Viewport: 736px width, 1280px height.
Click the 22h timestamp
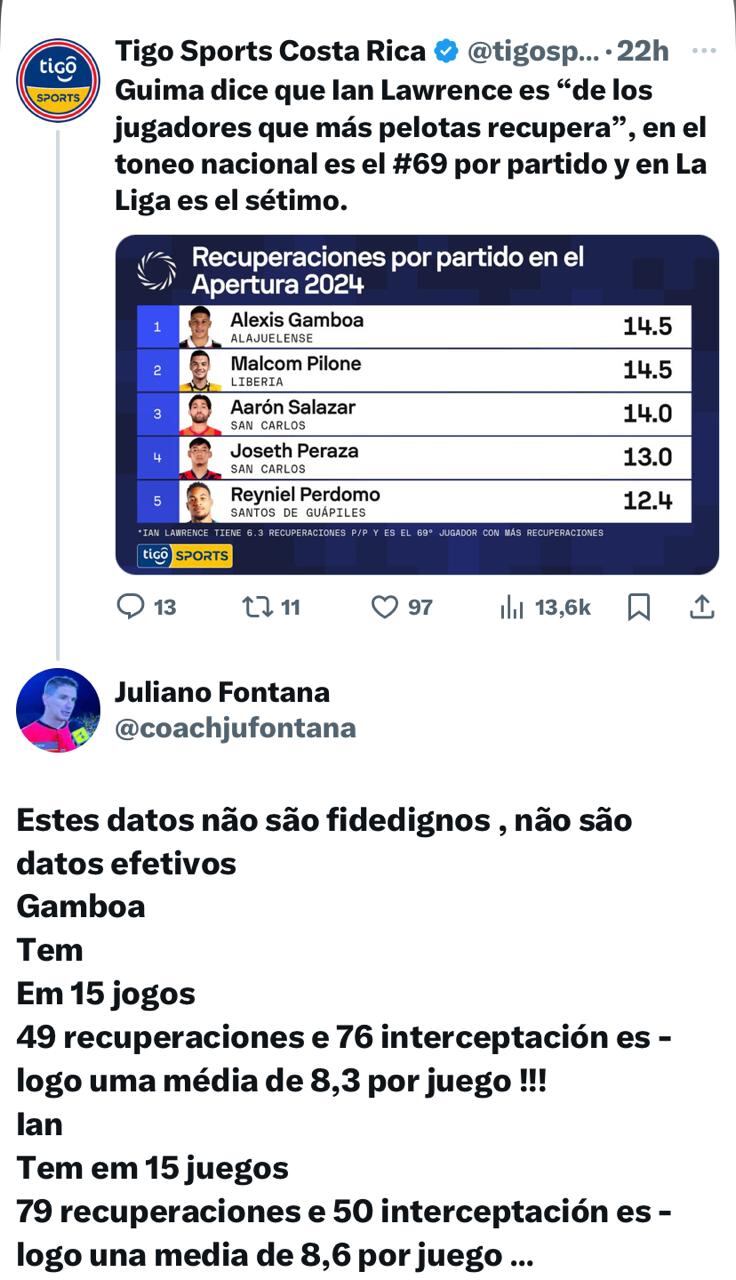(x=643, y=51)
